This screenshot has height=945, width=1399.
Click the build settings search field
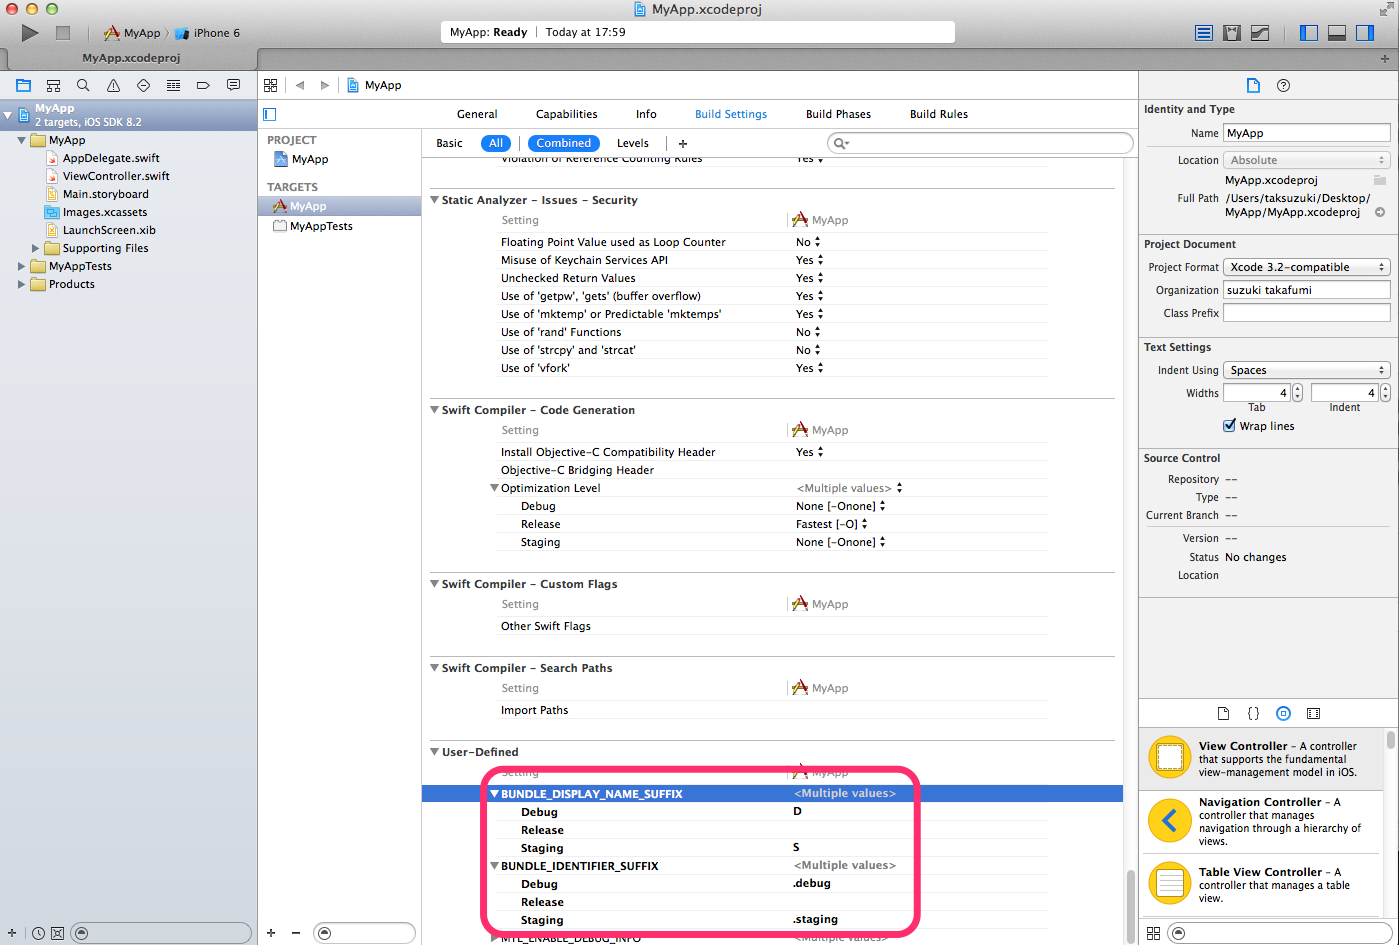point(985,143)
